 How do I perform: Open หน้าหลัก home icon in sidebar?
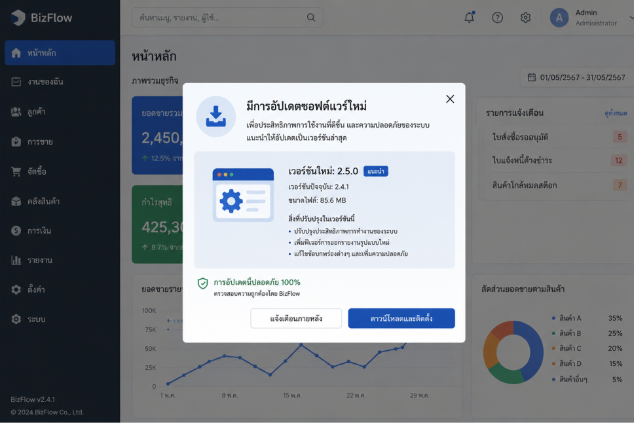[16, 53]
